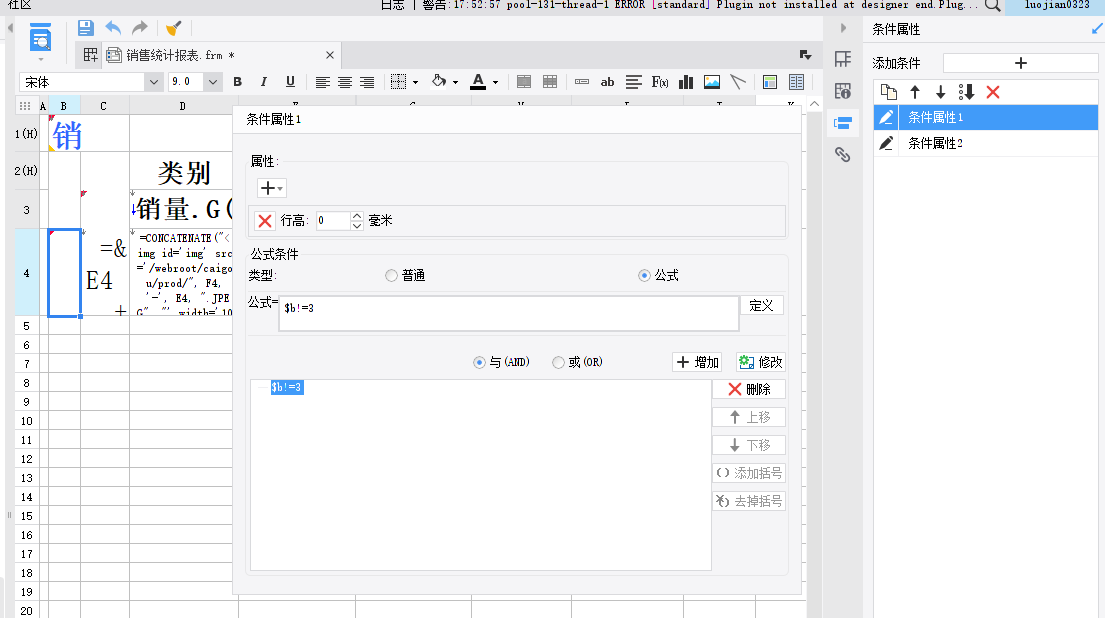Insert a chart with bar chart icon
1105x618 pixels.
pos(686,82)
